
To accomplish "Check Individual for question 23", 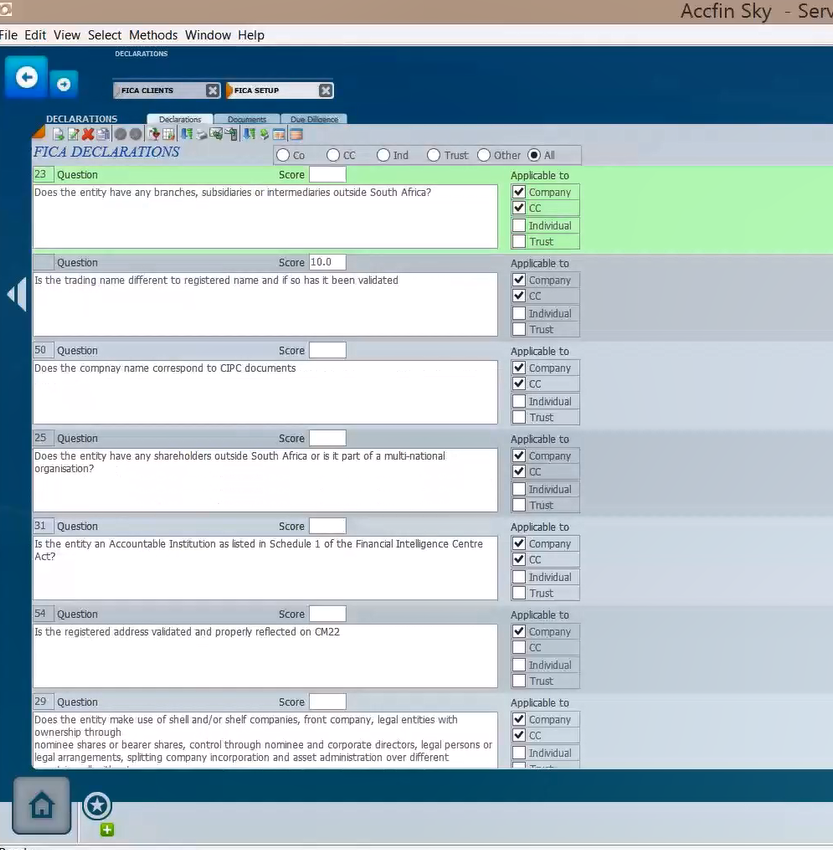I will coord(518,225).
